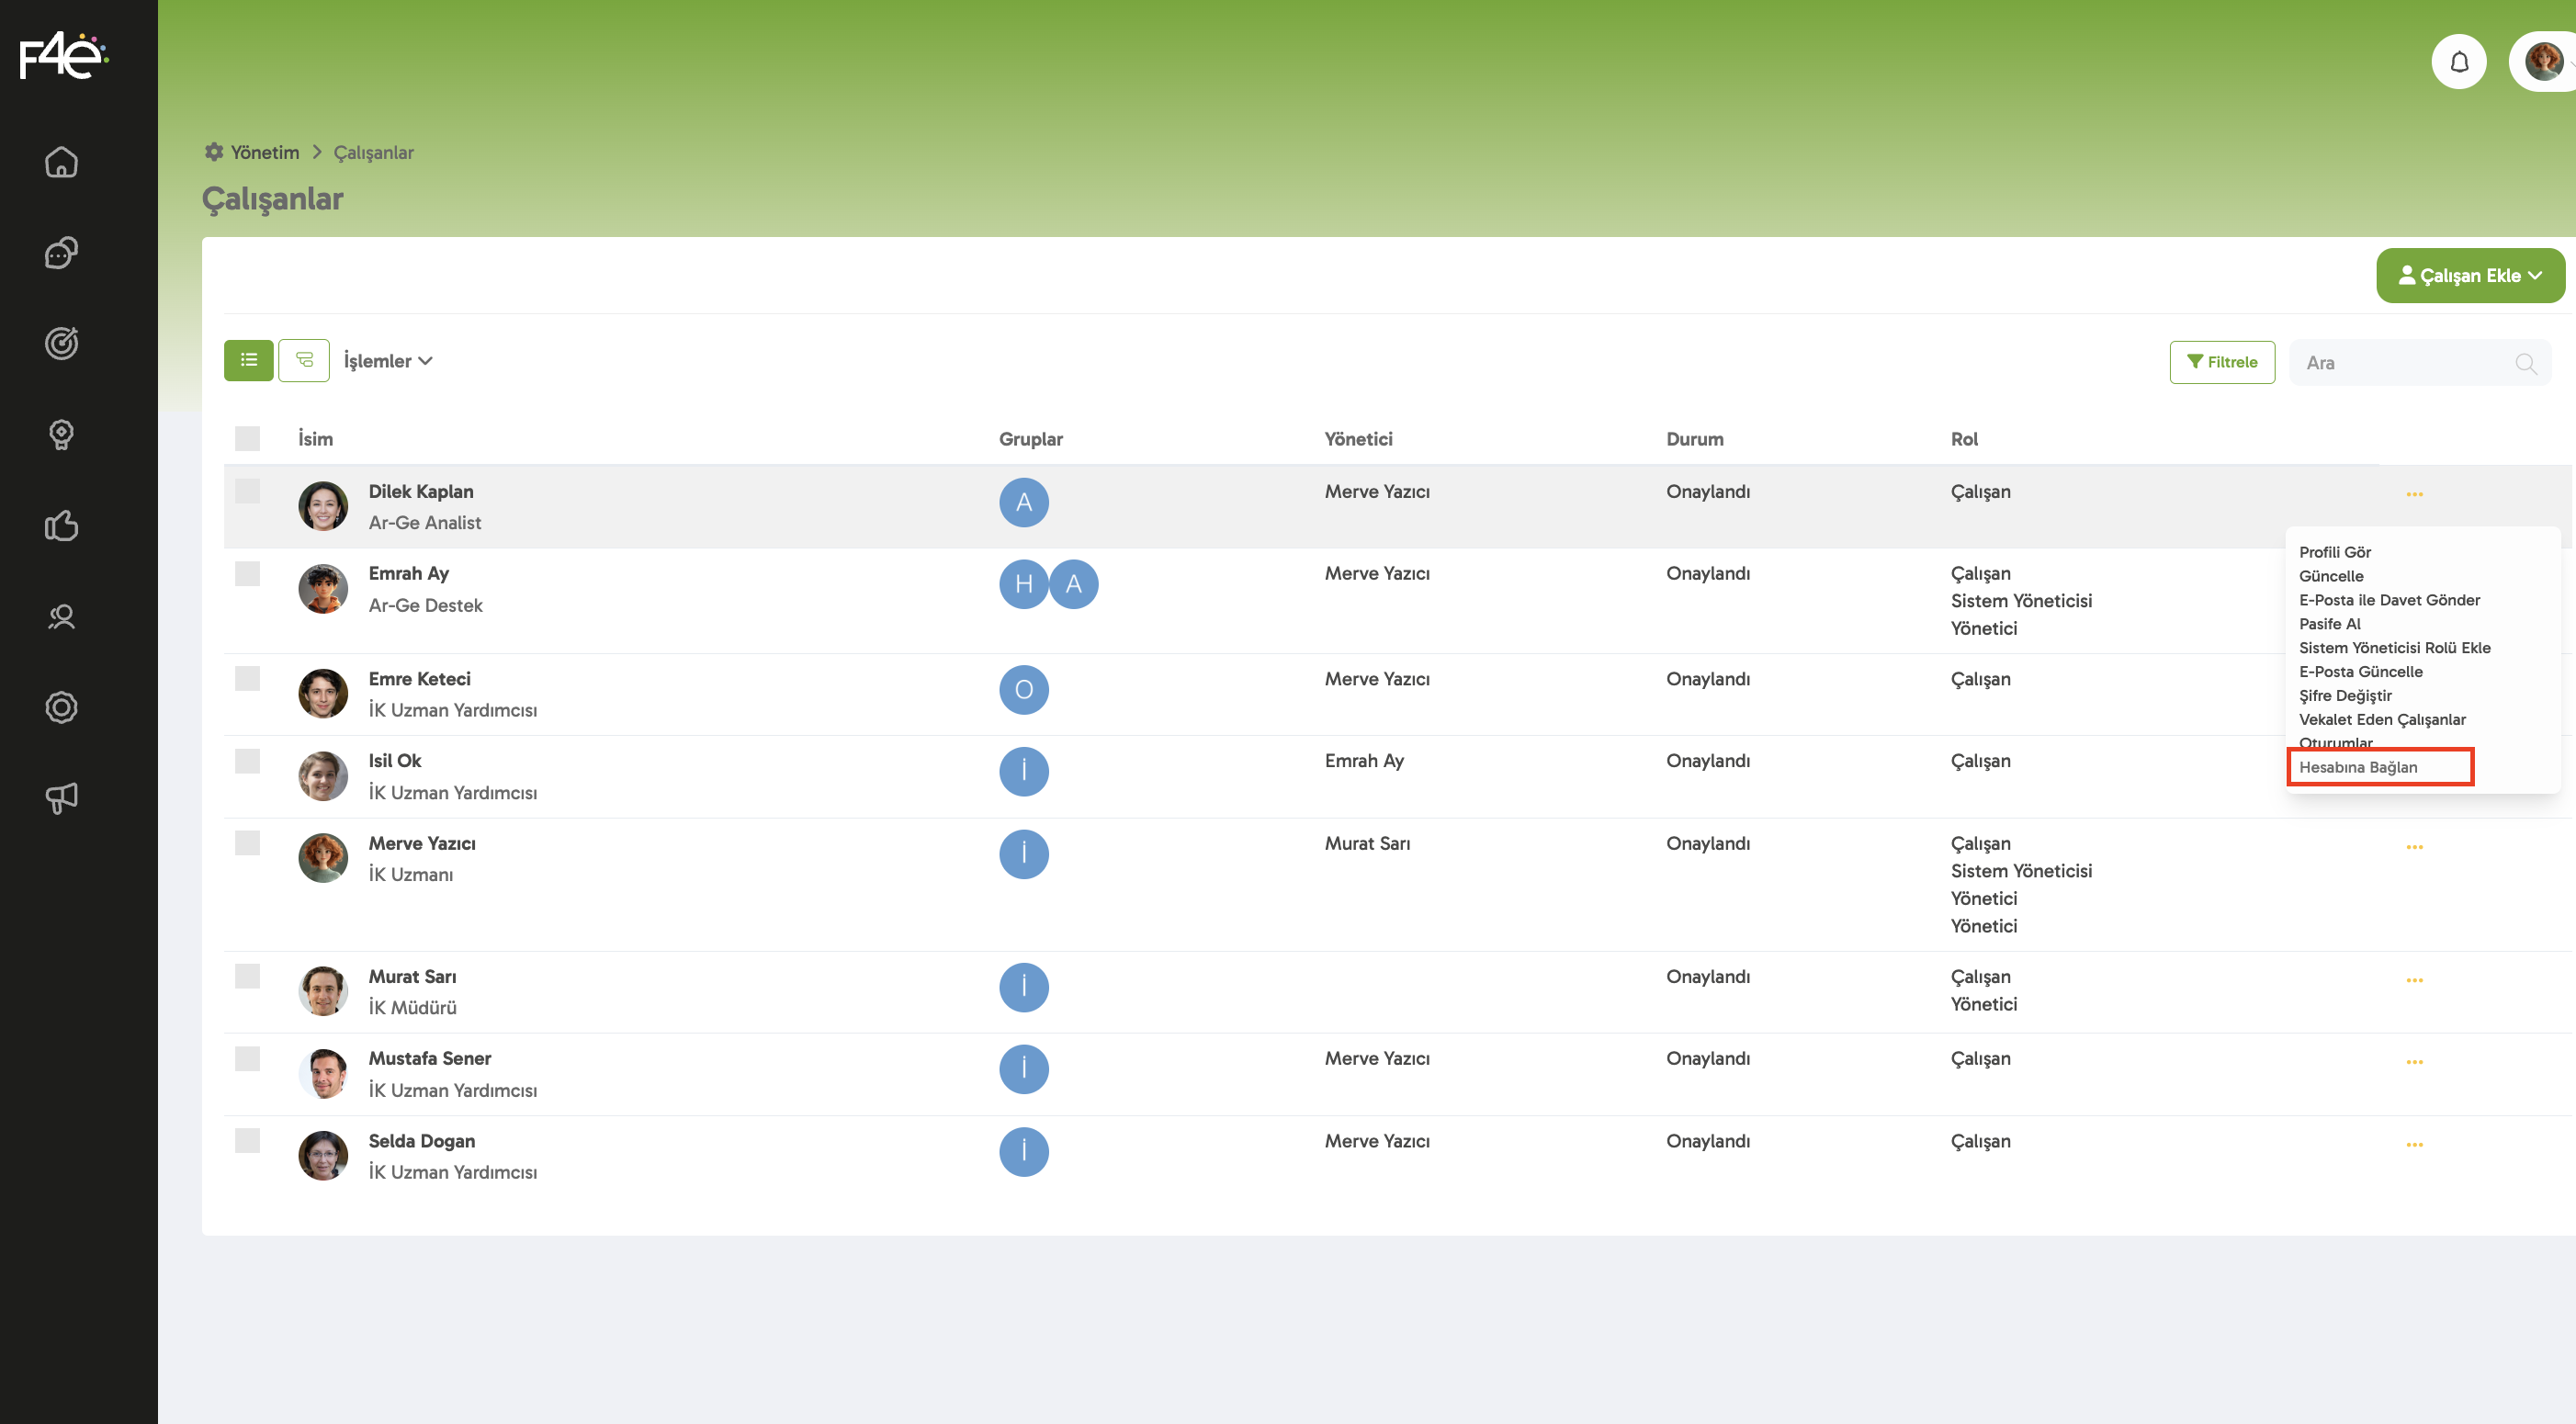Open three-dot menu for Murat Sarı

pyautogui.click(x=2414, y=980)
